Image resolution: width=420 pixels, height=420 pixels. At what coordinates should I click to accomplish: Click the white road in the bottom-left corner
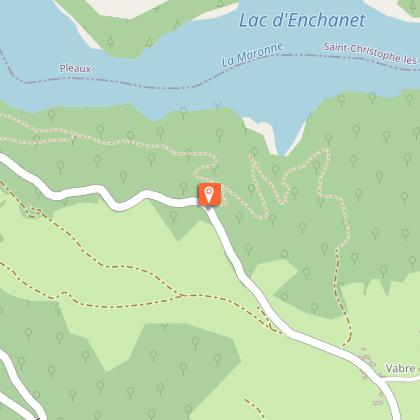pyautogui.click(x=18, y=387)
